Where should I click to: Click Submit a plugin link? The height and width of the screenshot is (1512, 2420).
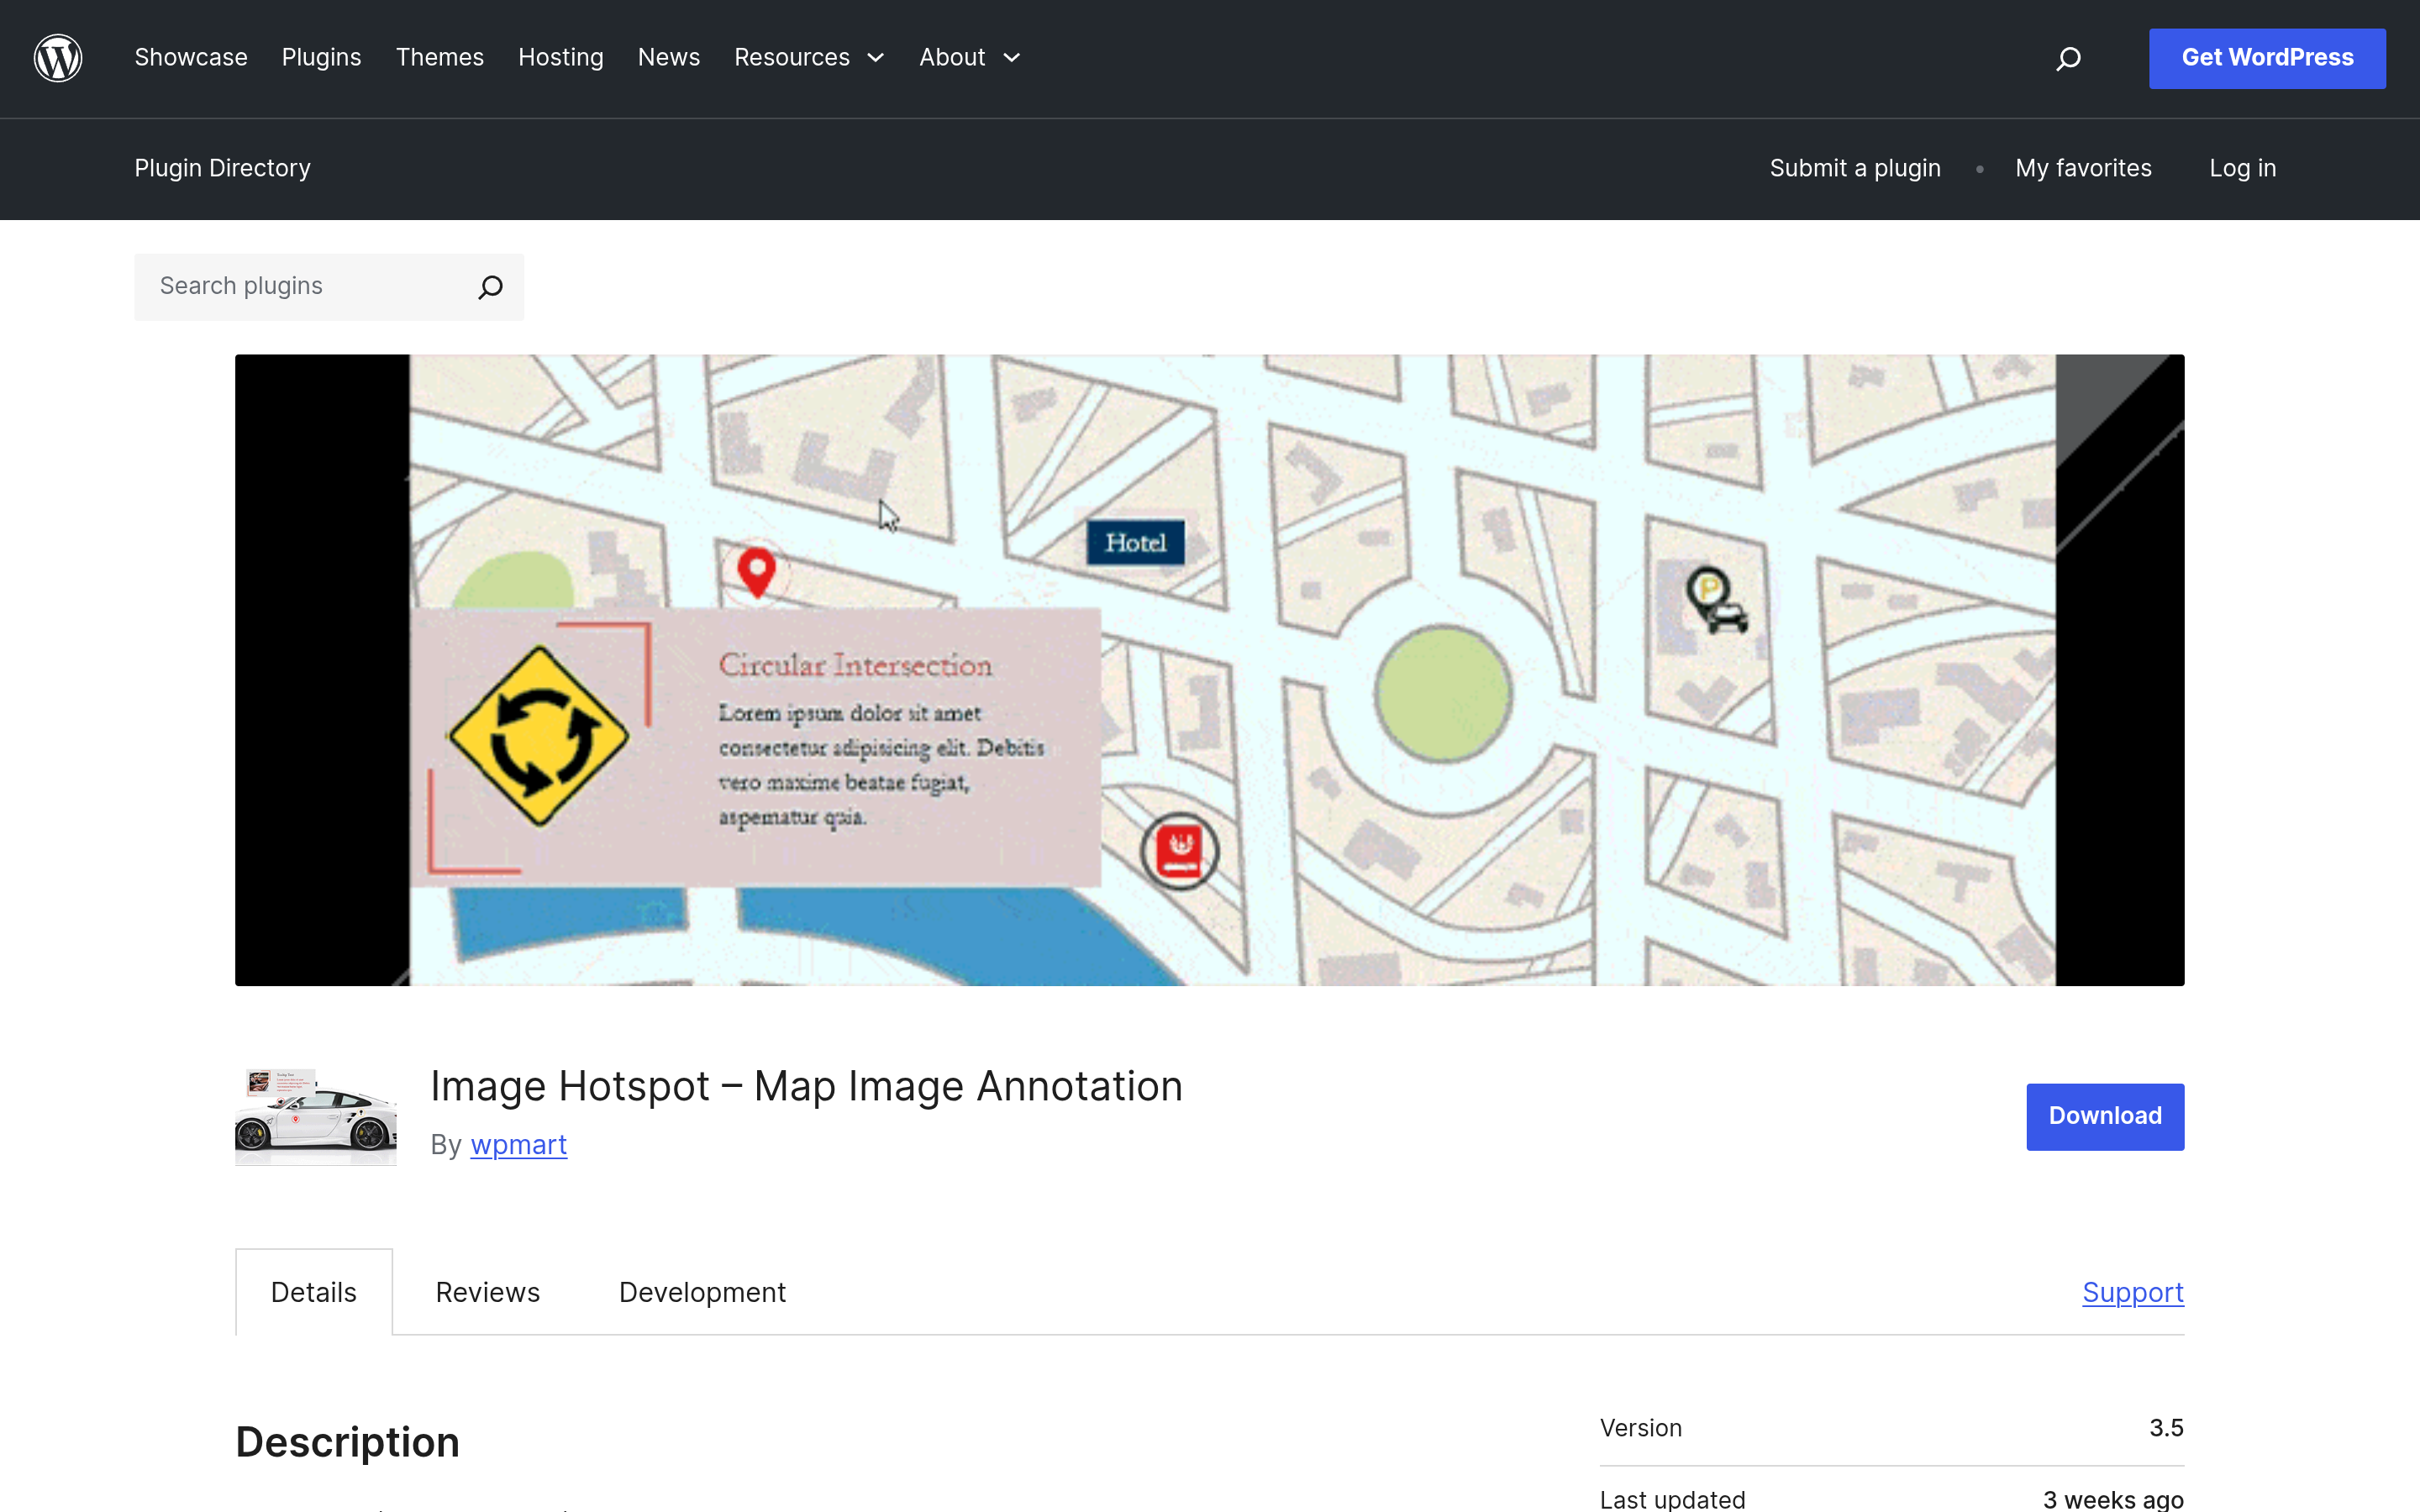(1855, 168)
